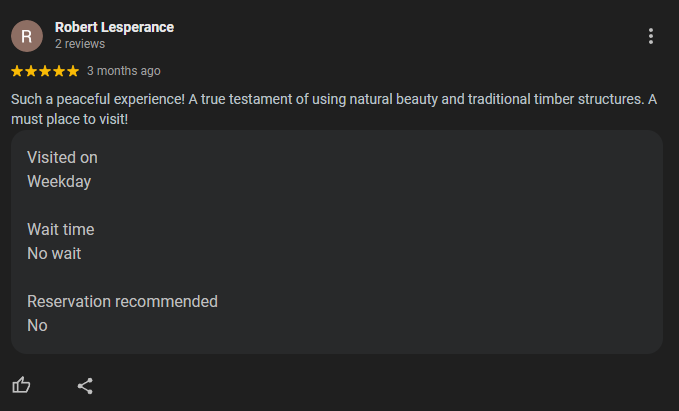This screenshot has width=679, height=411.
Task: Like the review with thumbs-up icon
Action: pyautogui.click(x=21, y=385)
